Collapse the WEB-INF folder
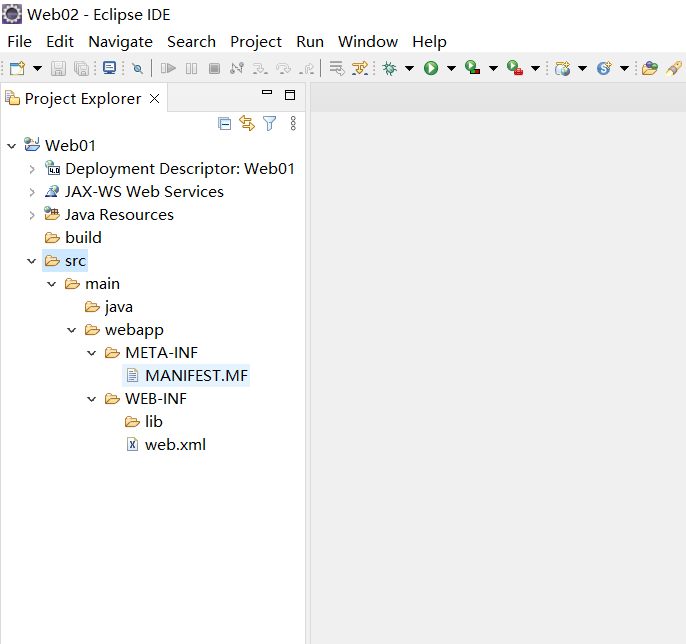686x644 pixels. tap(91, 399)
